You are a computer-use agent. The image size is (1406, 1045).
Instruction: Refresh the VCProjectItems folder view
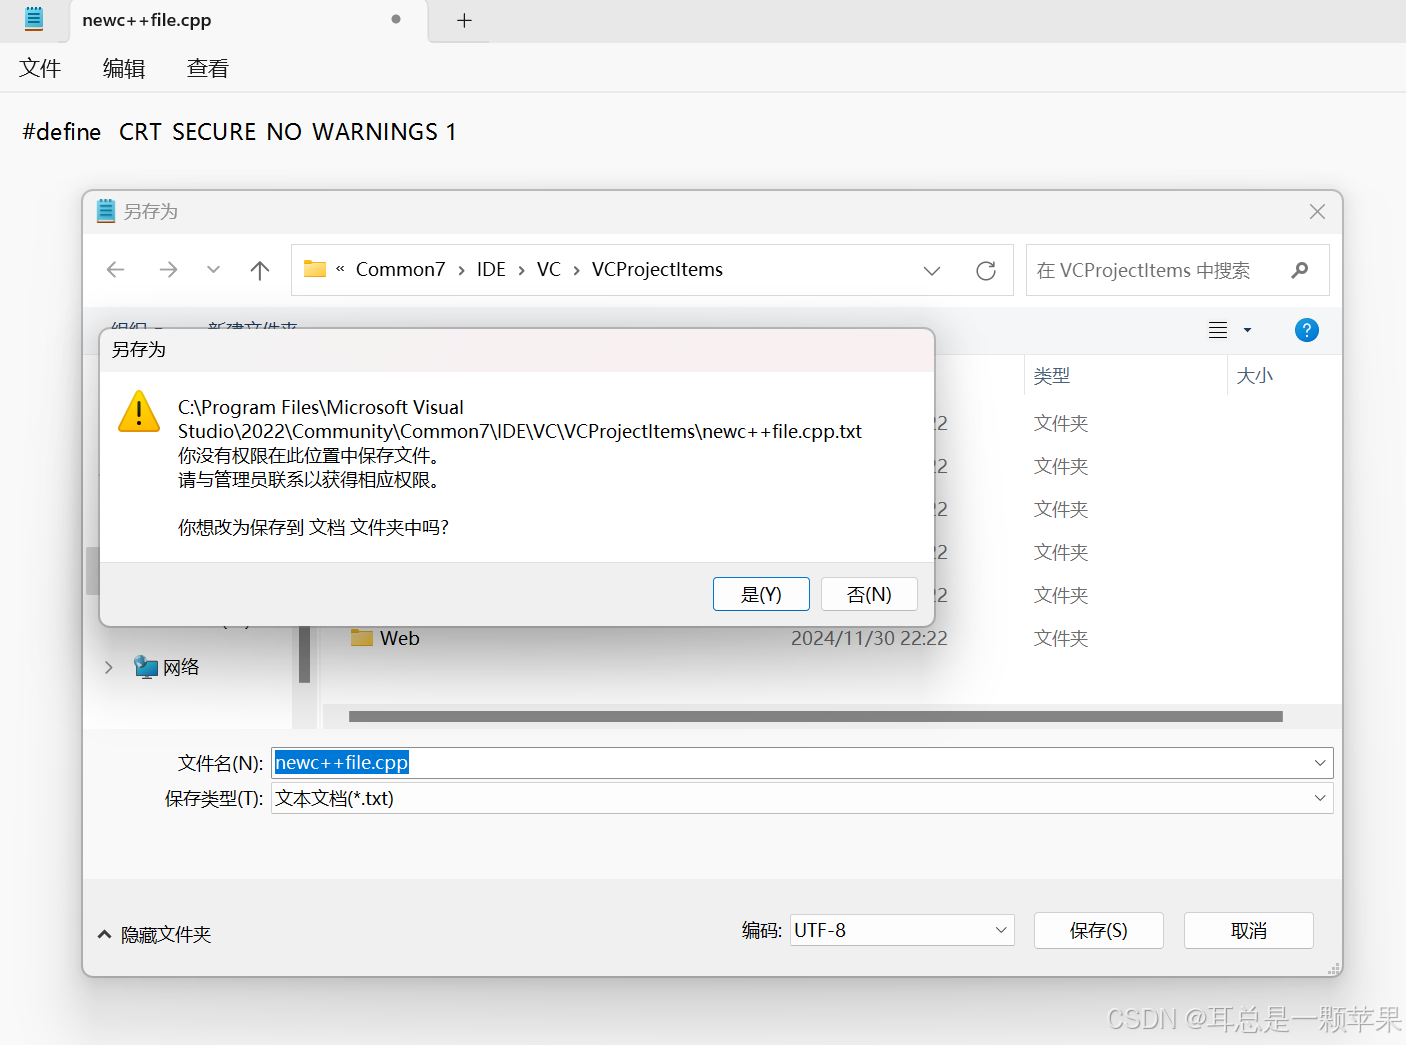tap(986, 271)
